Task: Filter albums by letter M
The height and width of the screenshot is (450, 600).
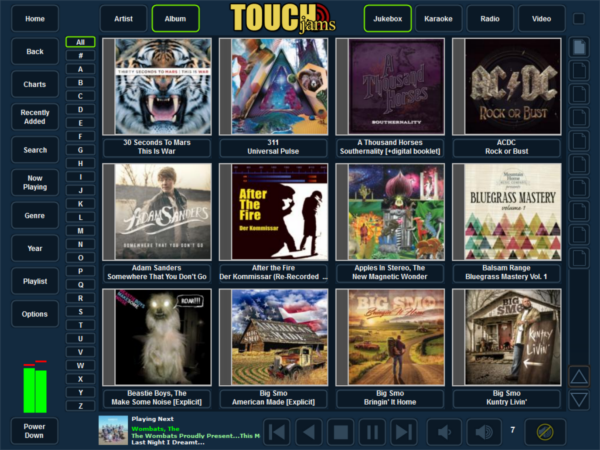Action: click(80, 231)
